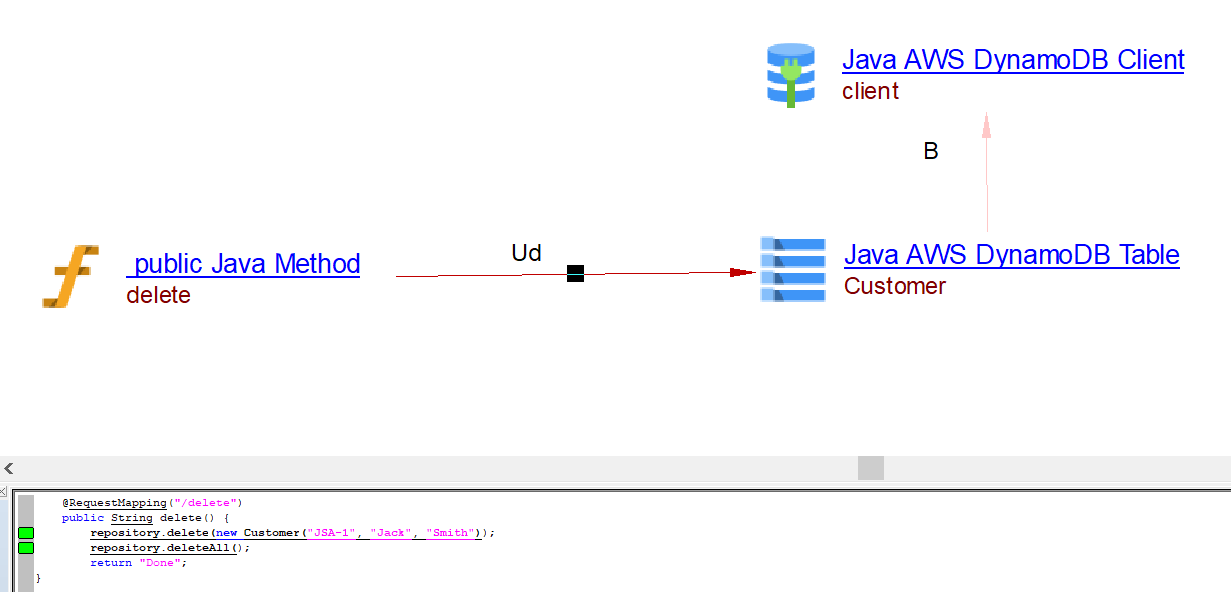Viewport: 1231px width, 592px height.
Task: Open the Java AWS DynamoDB Table link
Action: point(1011,254)
